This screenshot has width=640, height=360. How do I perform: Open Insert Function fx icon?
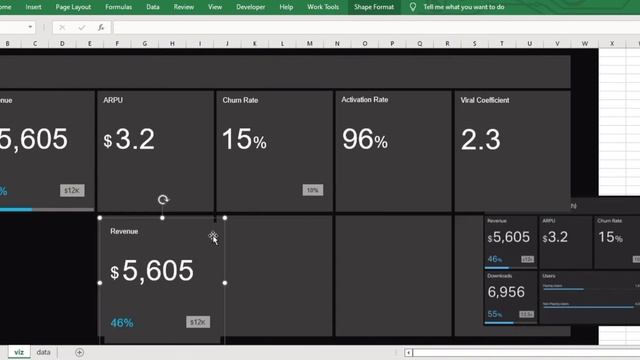pyautogui.click(x=101, y=27)
